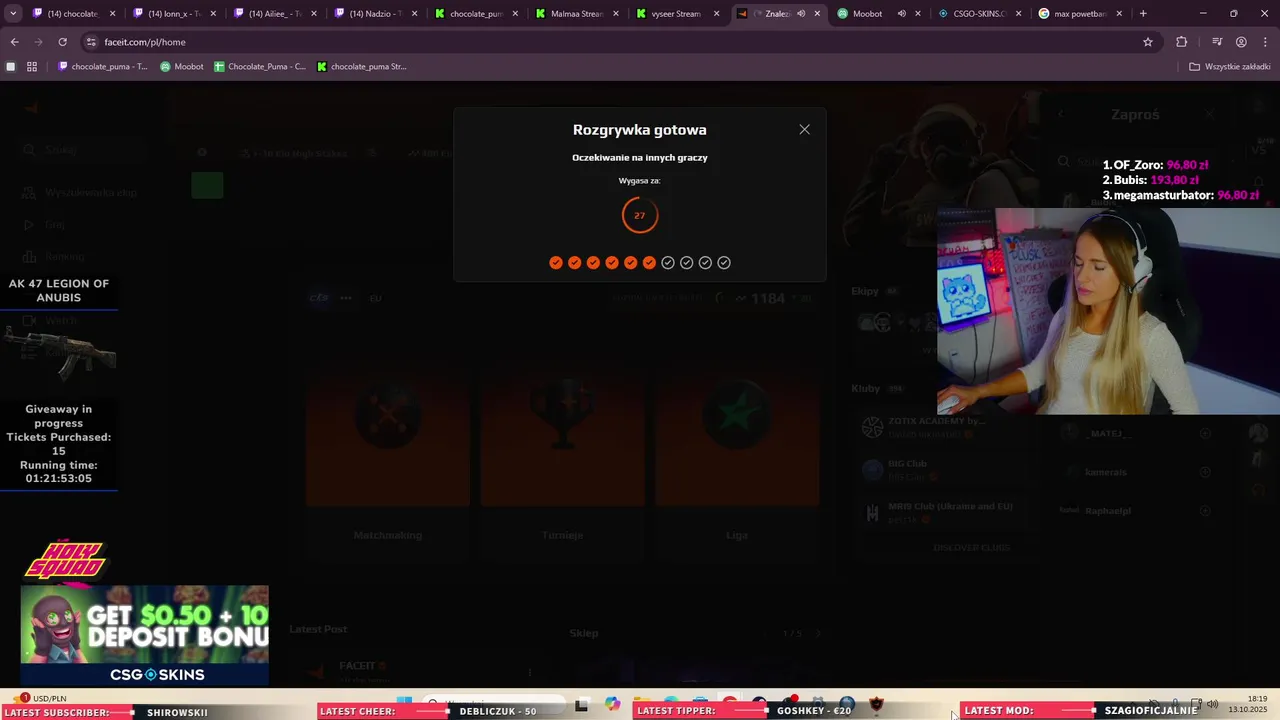Go forward in browser history
Viewport: 1280px width, 720px height.
coord(38,42)
